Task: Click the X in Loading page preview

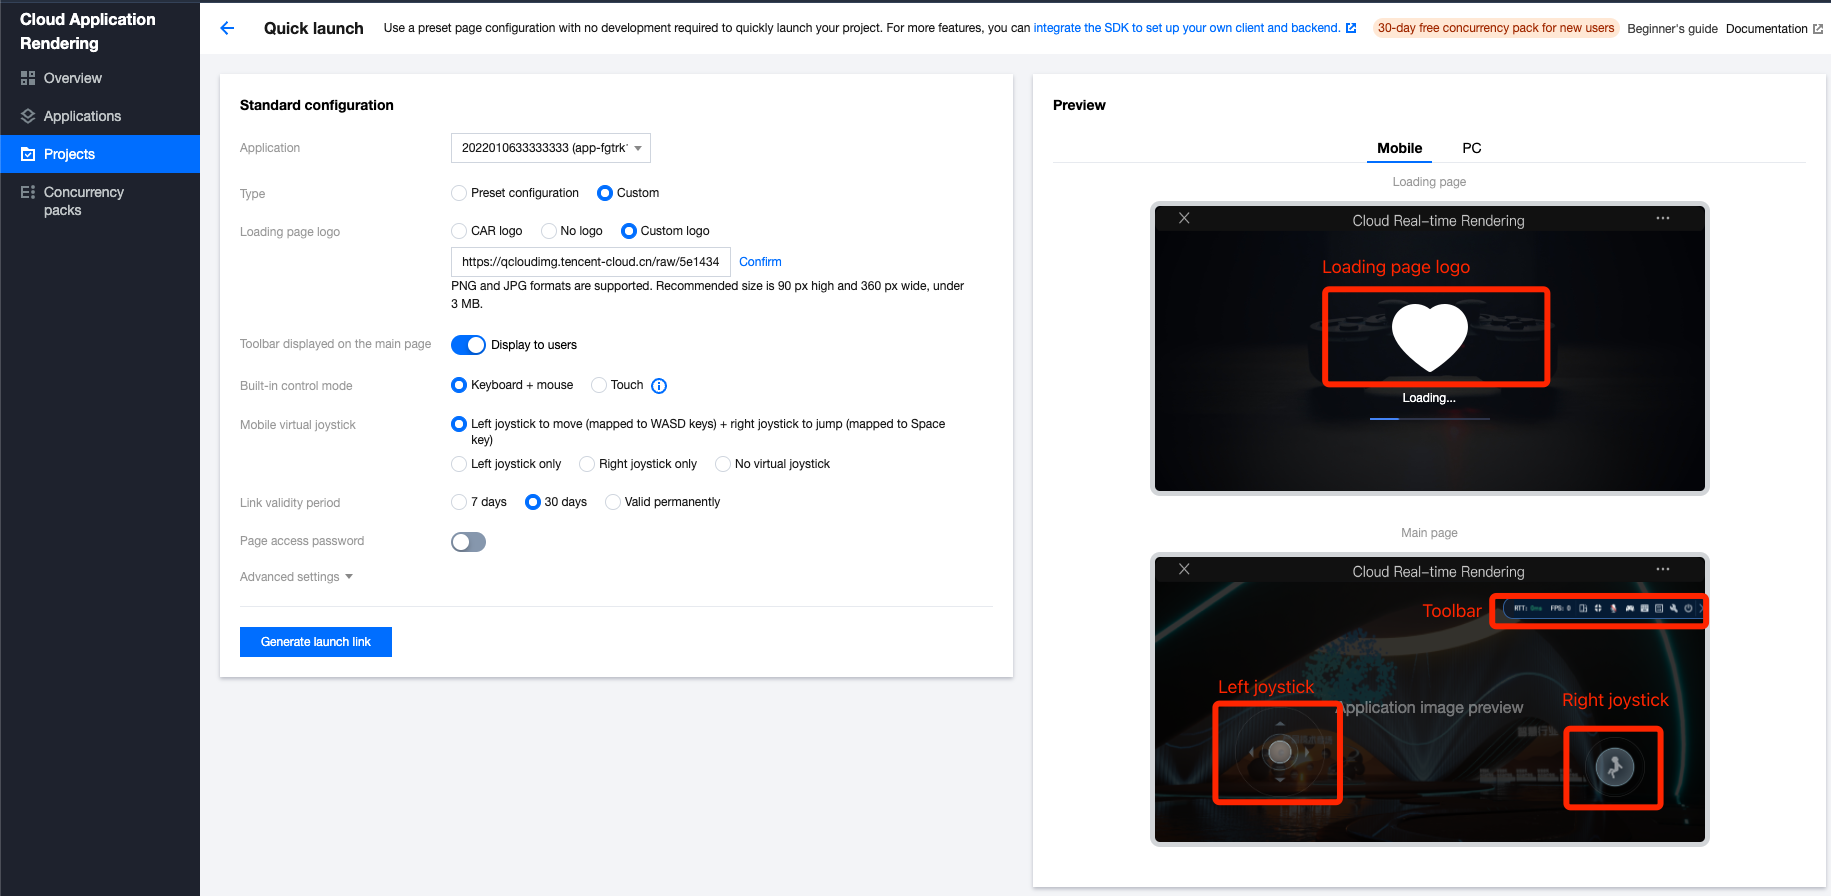Action: 1184,218
